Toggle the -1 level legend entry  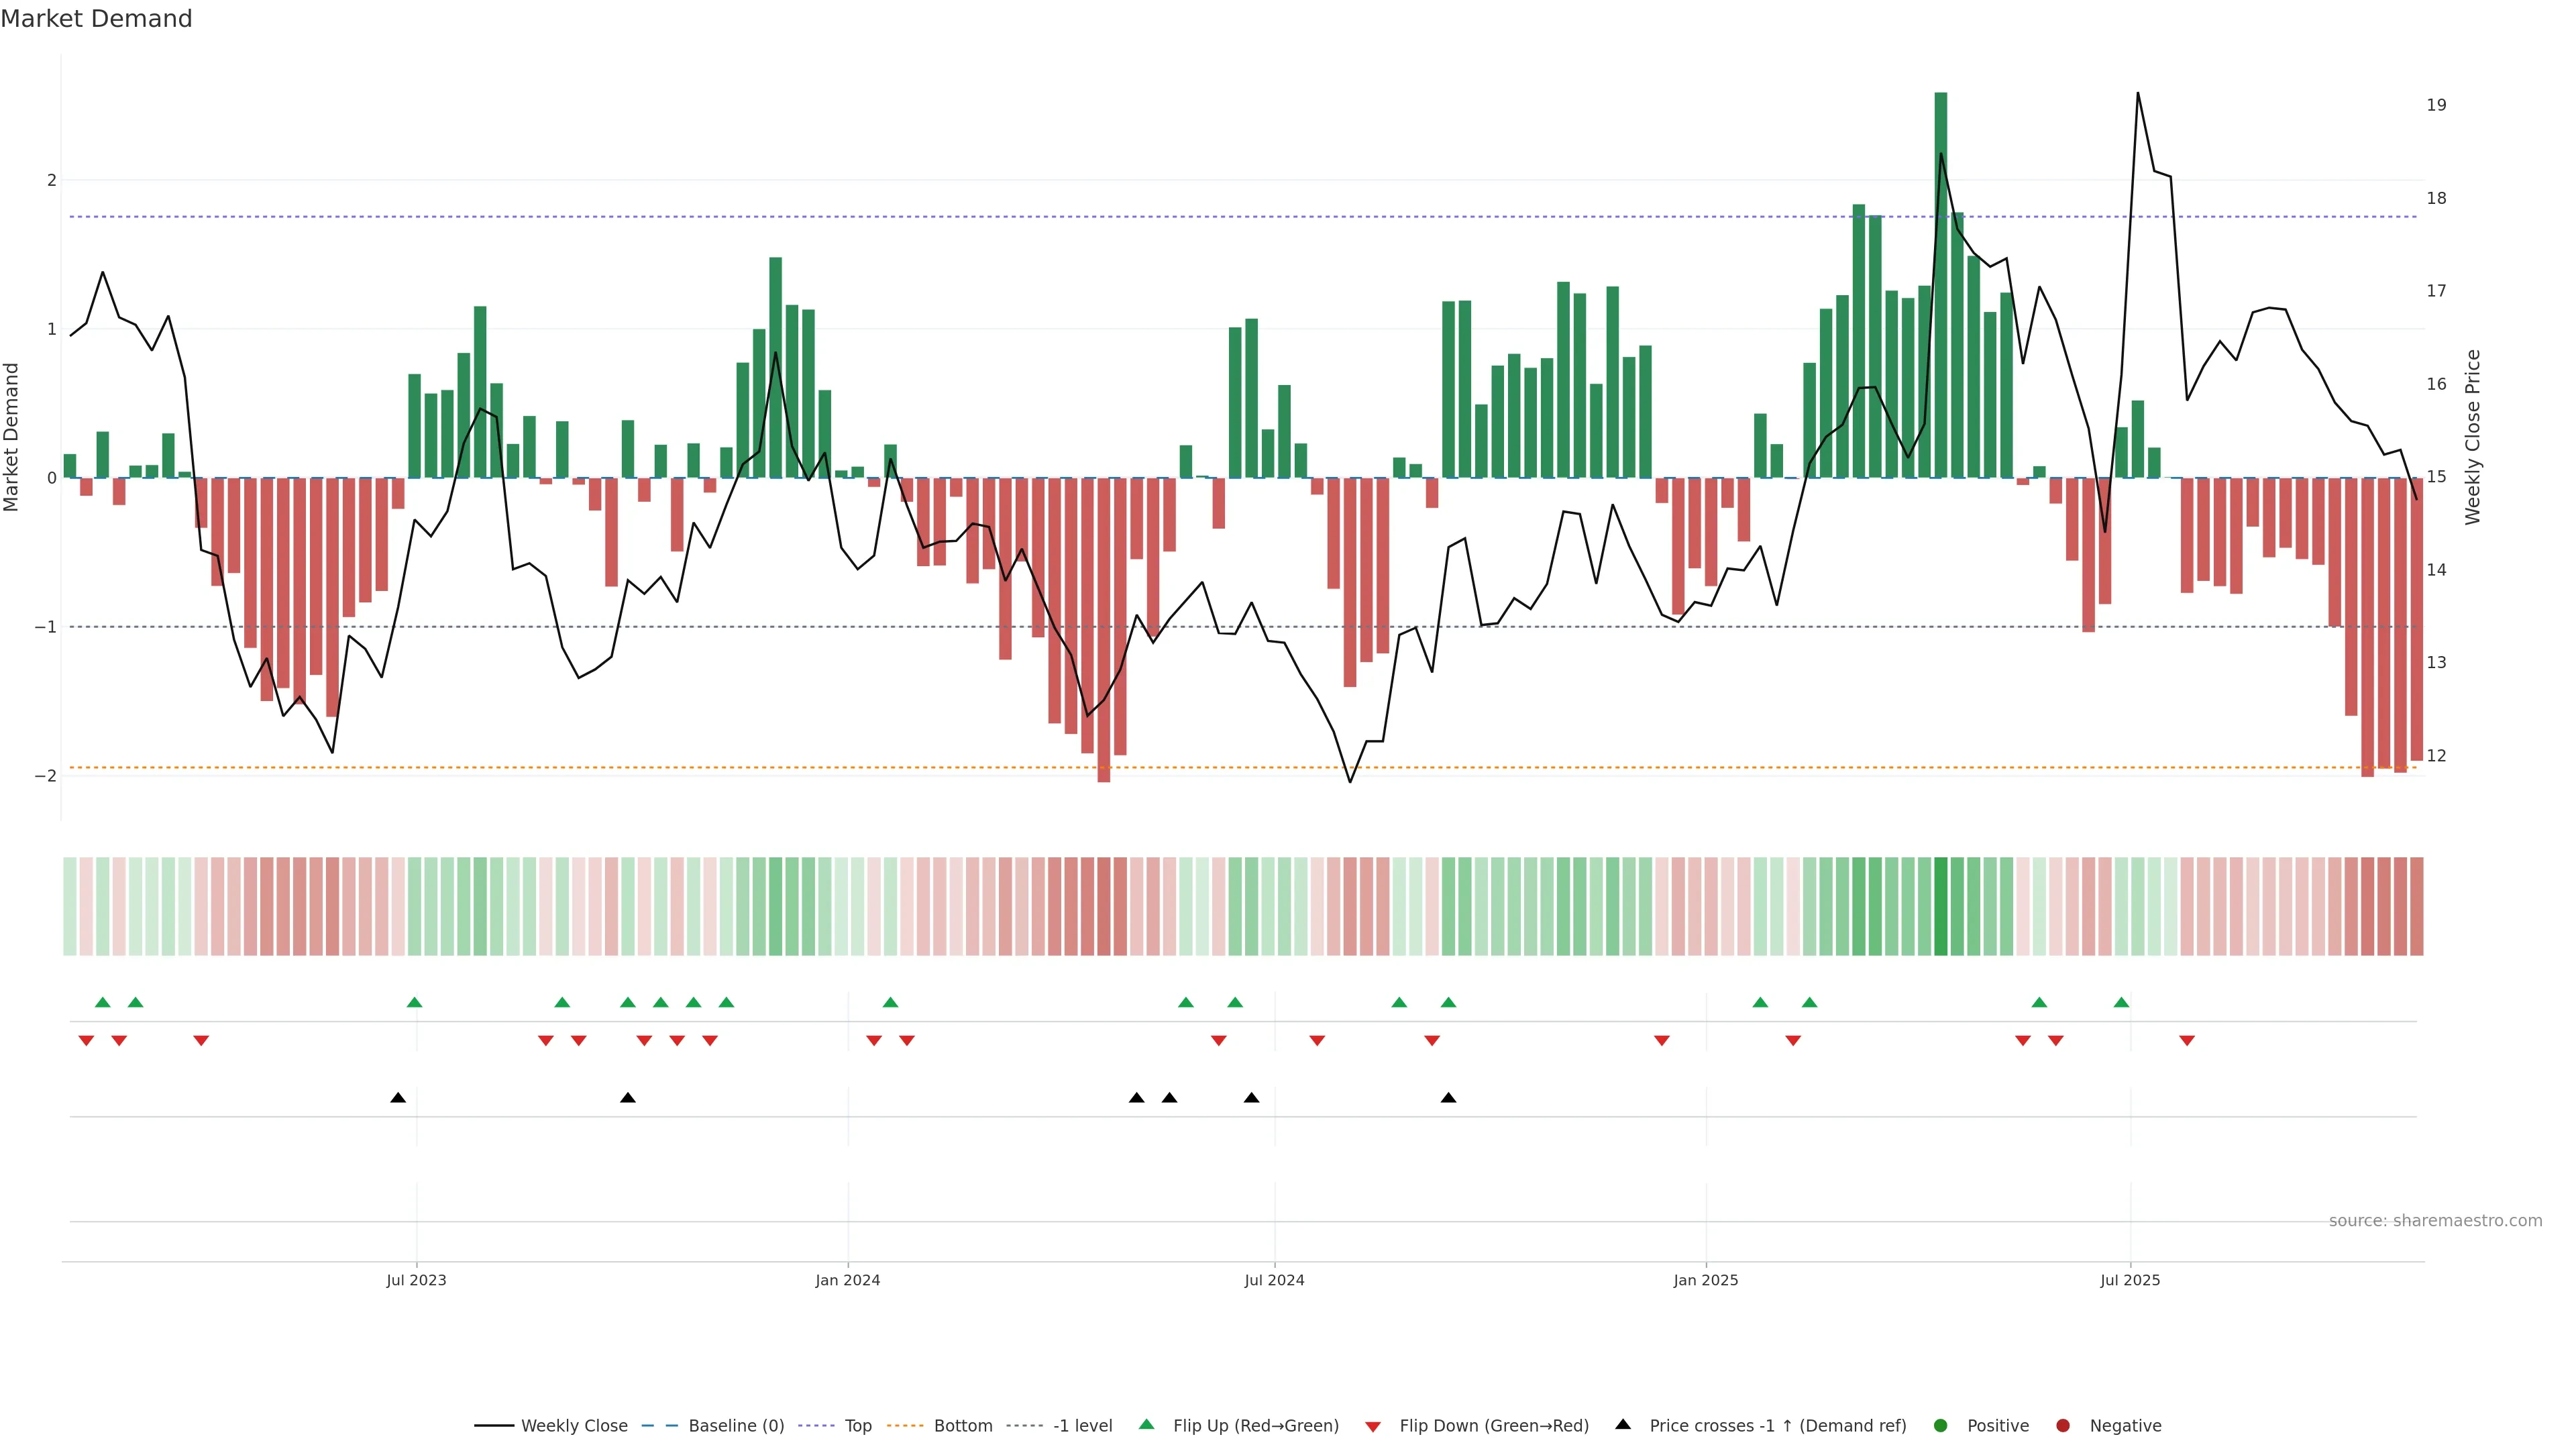tap(1082, 1426)
